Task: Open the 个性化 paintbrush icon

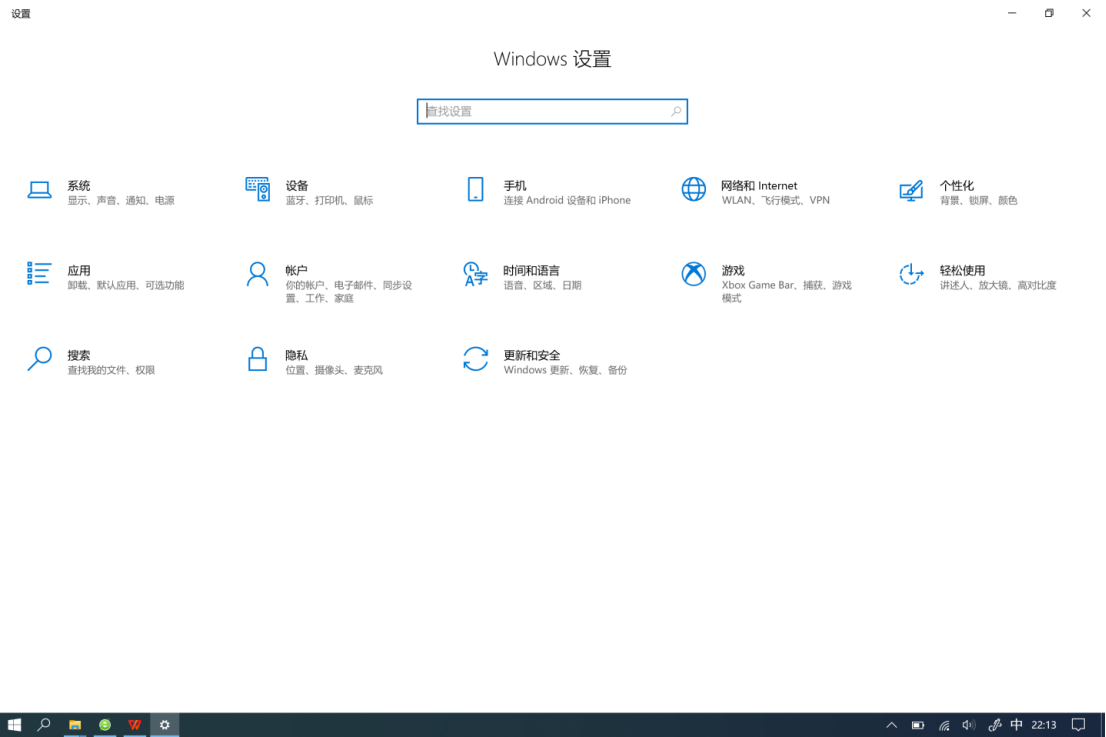Action: (x=911, y=190)
